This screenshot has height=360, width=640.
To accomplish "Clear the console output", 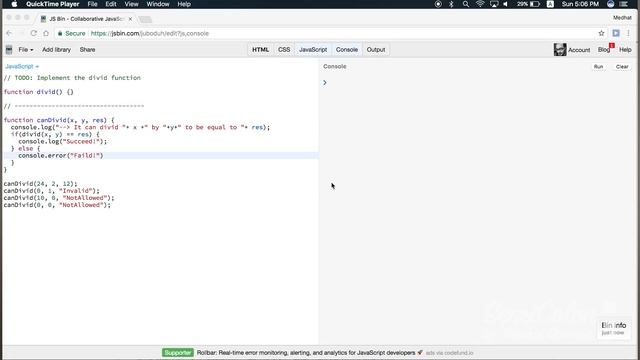I will [x=622, y=67].
